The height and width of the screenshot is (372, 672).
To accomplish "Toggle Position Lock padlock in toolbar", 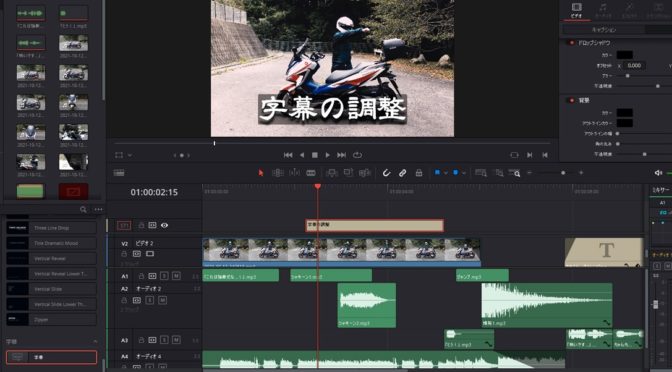I will tap(419, 173).
